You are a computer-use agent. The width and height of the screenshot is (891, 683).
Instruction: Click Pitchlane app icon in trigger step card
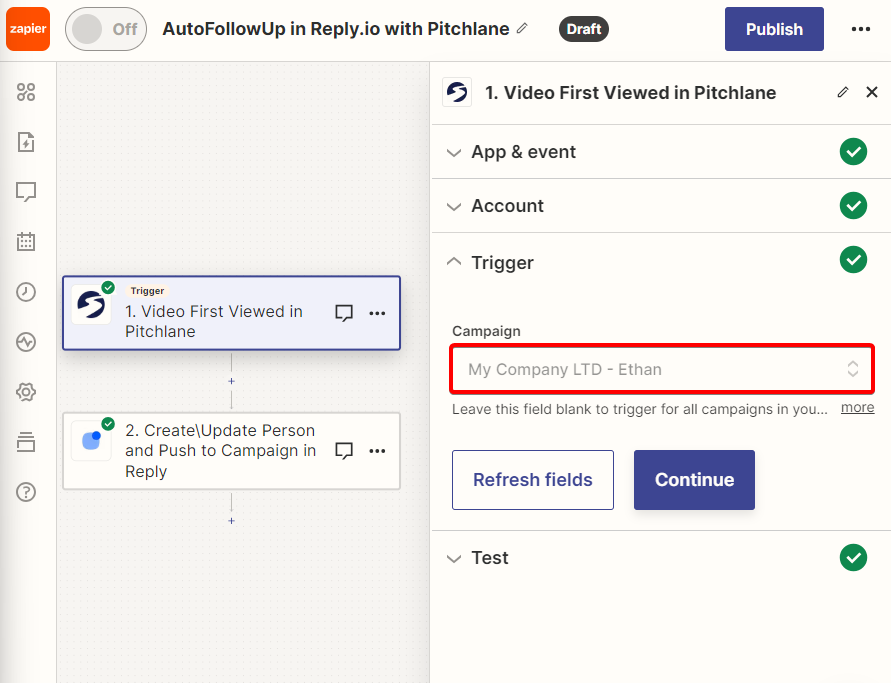[91, 304]
